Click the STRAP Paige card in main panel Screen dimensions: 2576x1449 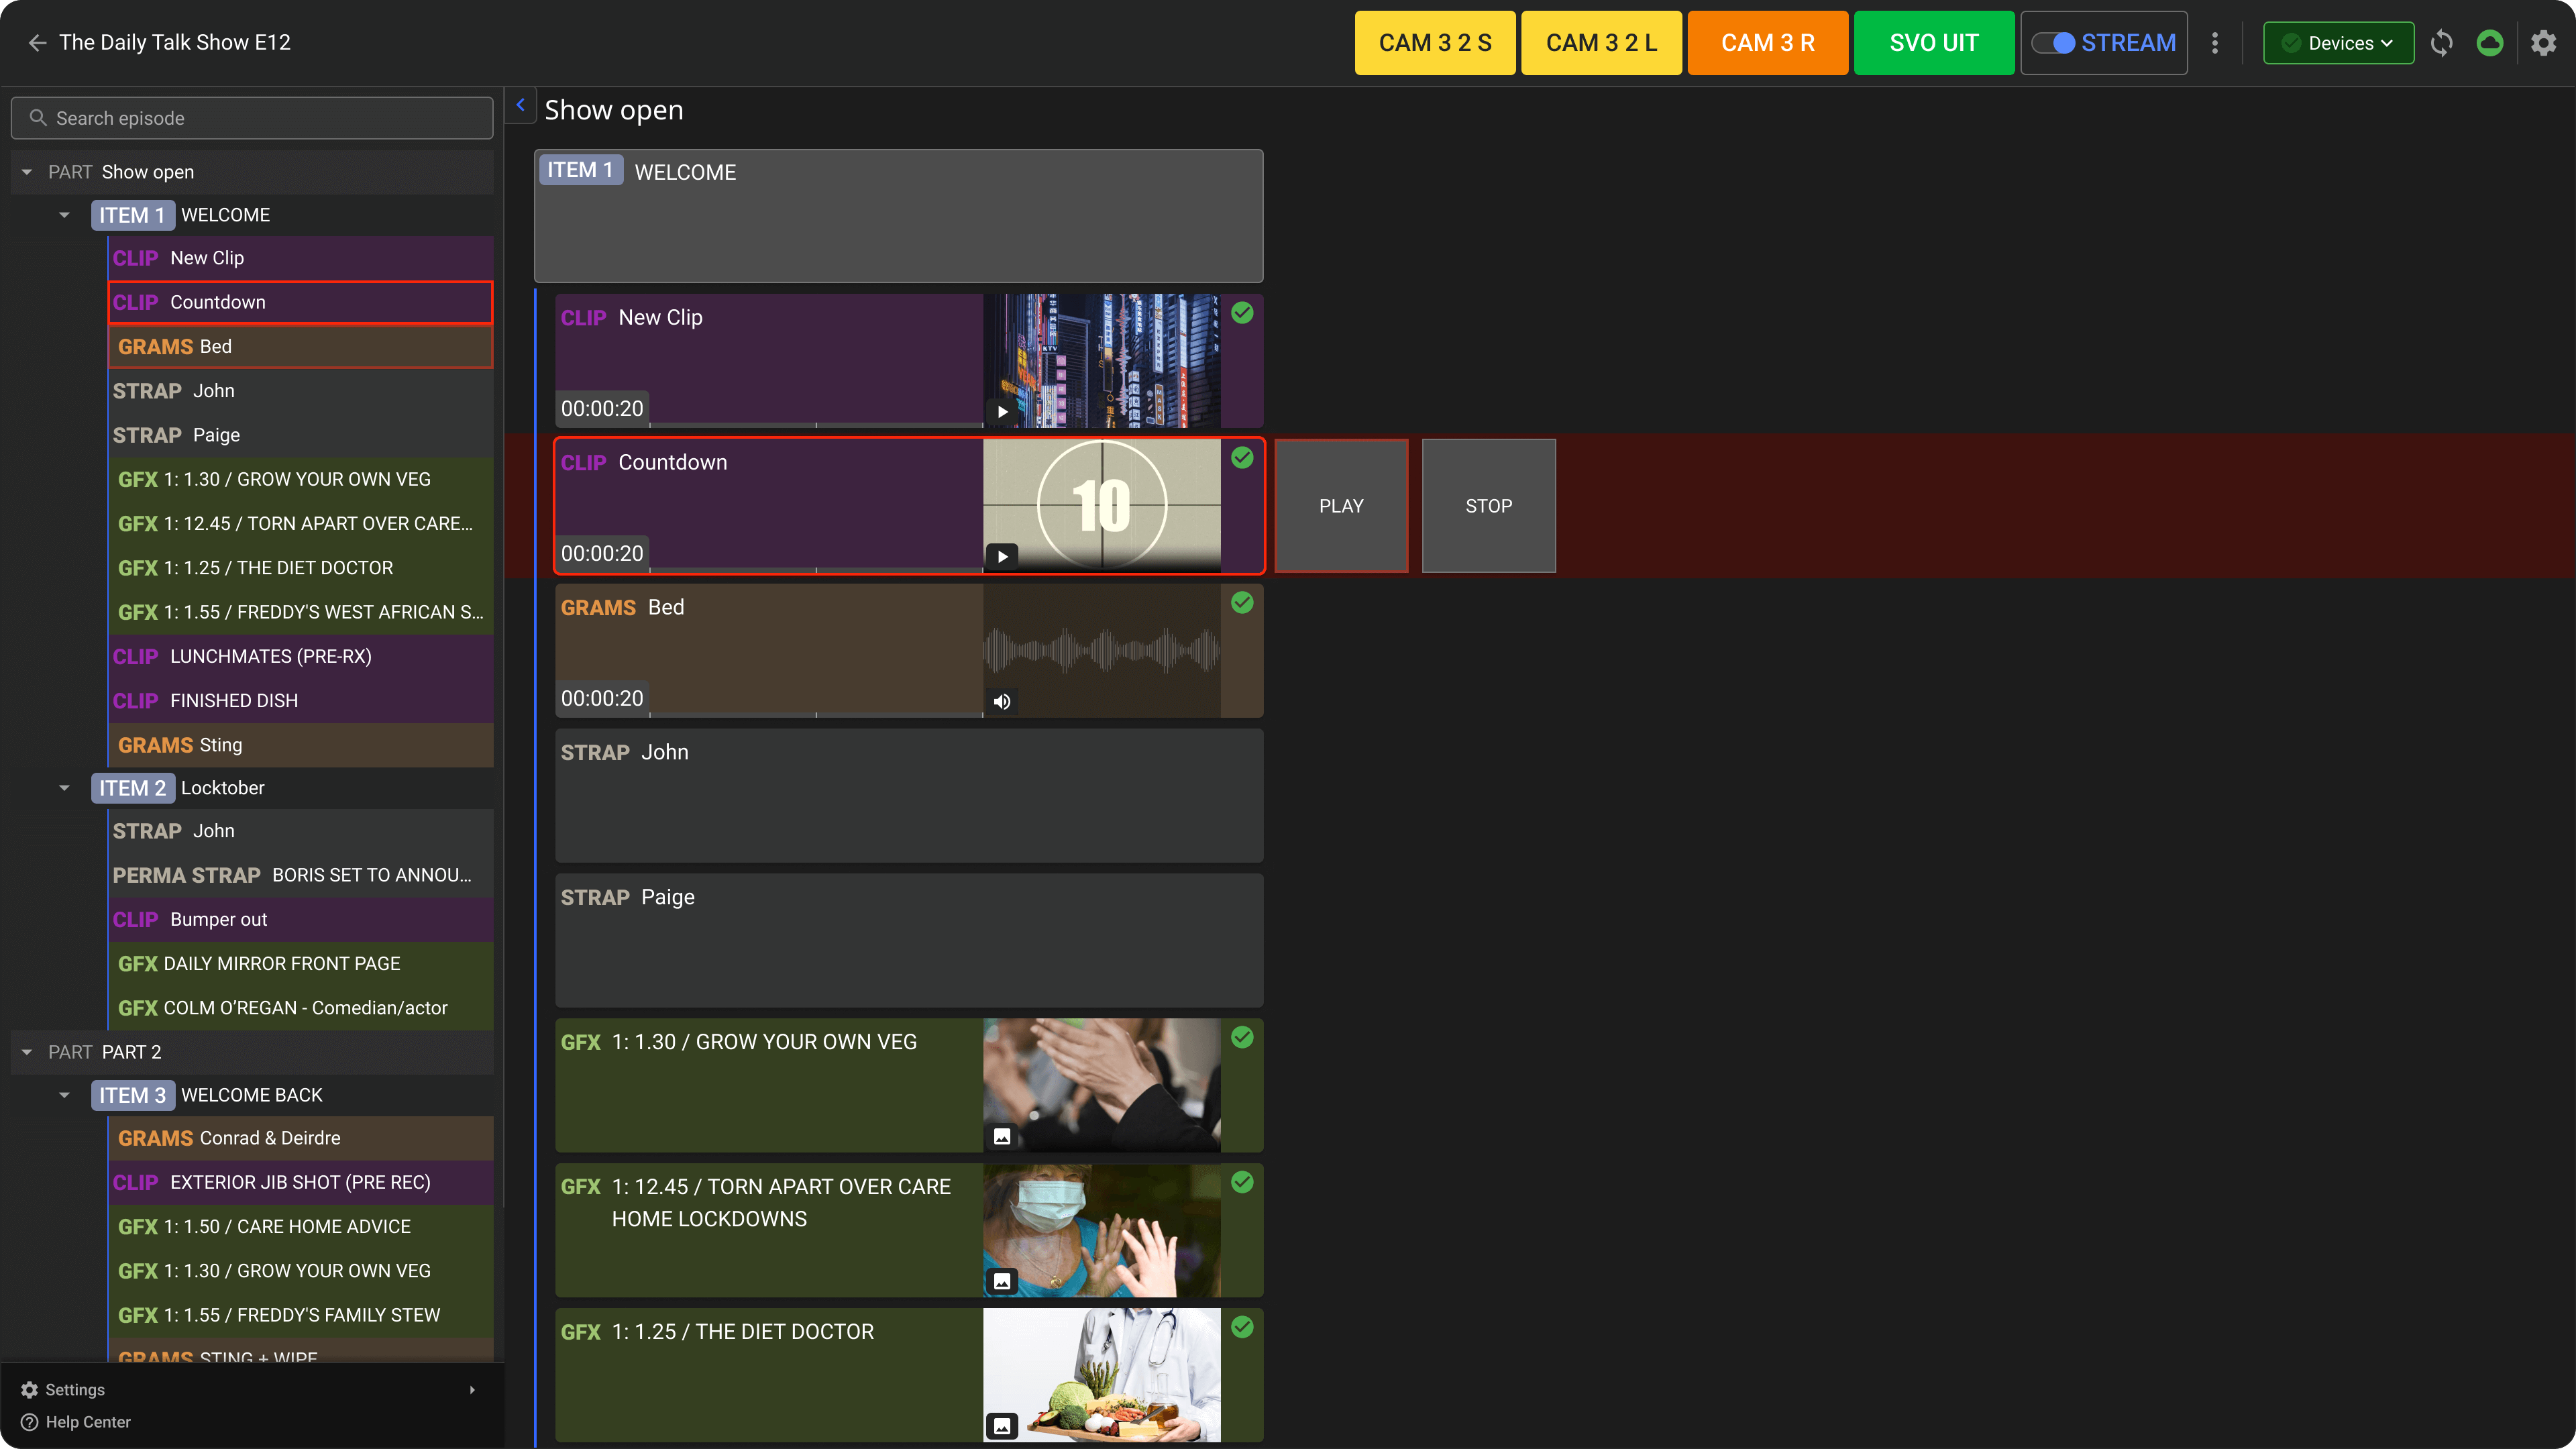(x=909, y=941)
